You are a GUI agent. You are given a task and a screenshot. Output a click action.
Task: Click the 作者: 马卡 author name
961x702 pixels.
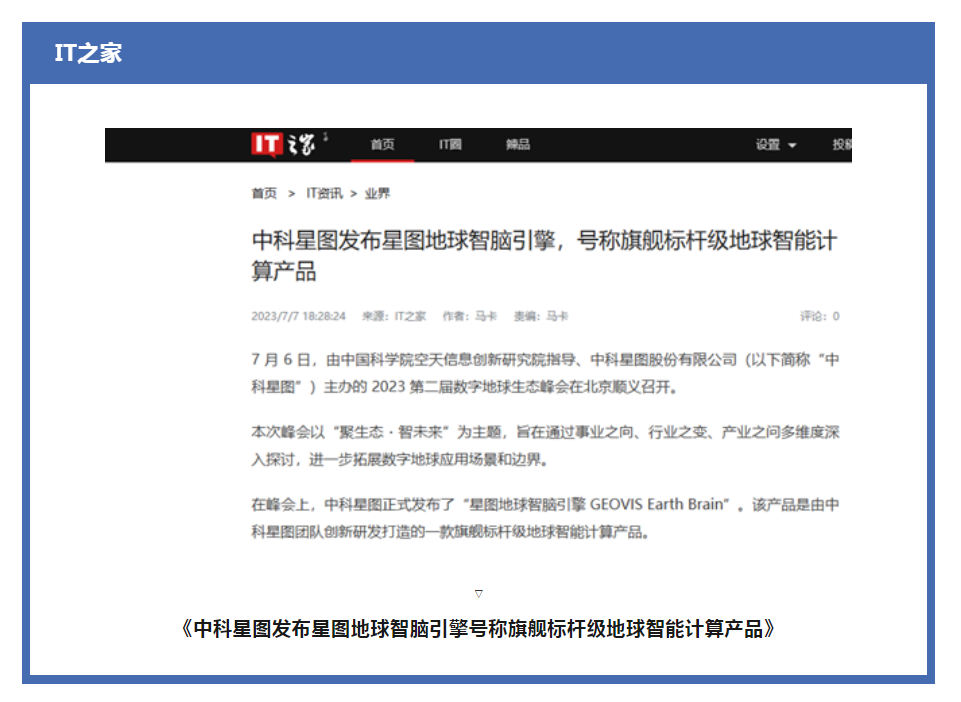point(469,316)
